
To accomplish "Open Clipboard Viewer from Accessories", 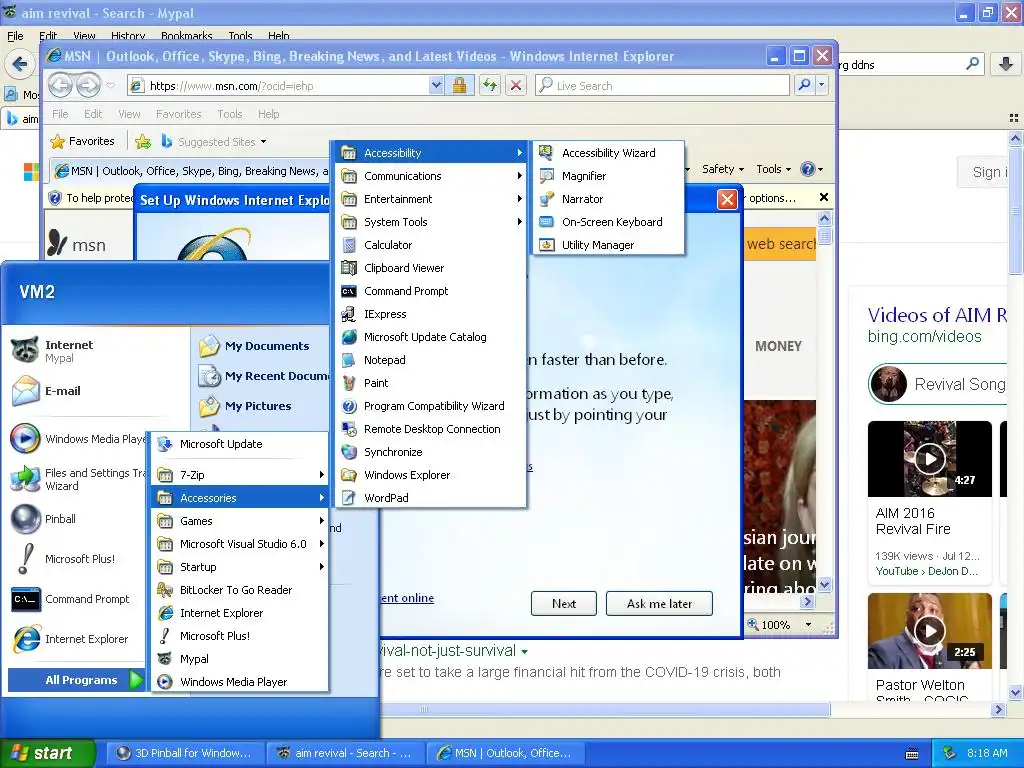I will click(x=431, y=268).
